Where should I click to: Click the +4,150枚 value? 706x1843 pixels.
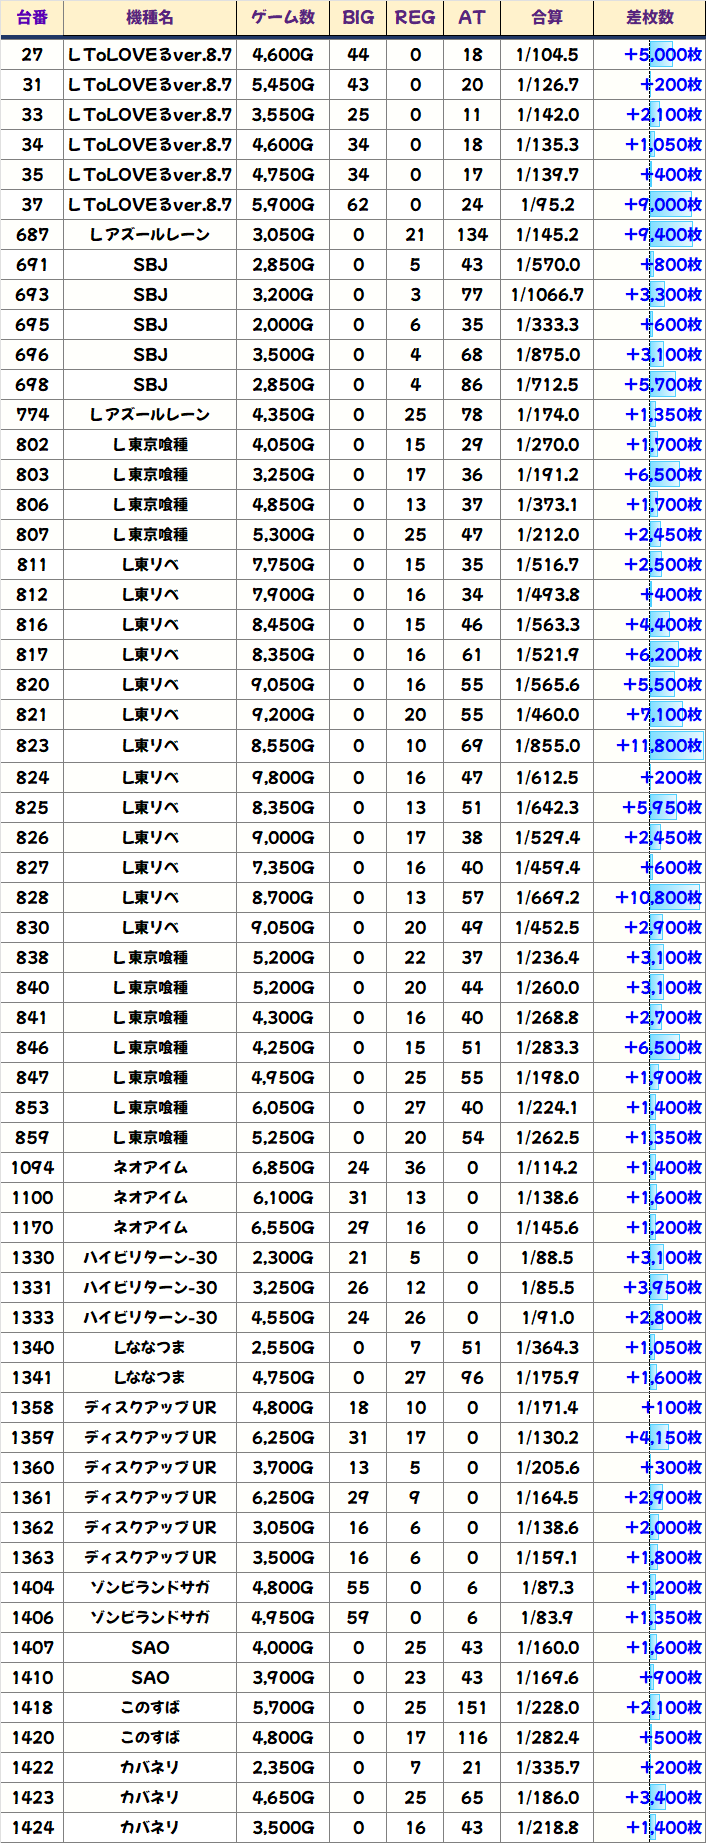click(x=664, y=1437)
